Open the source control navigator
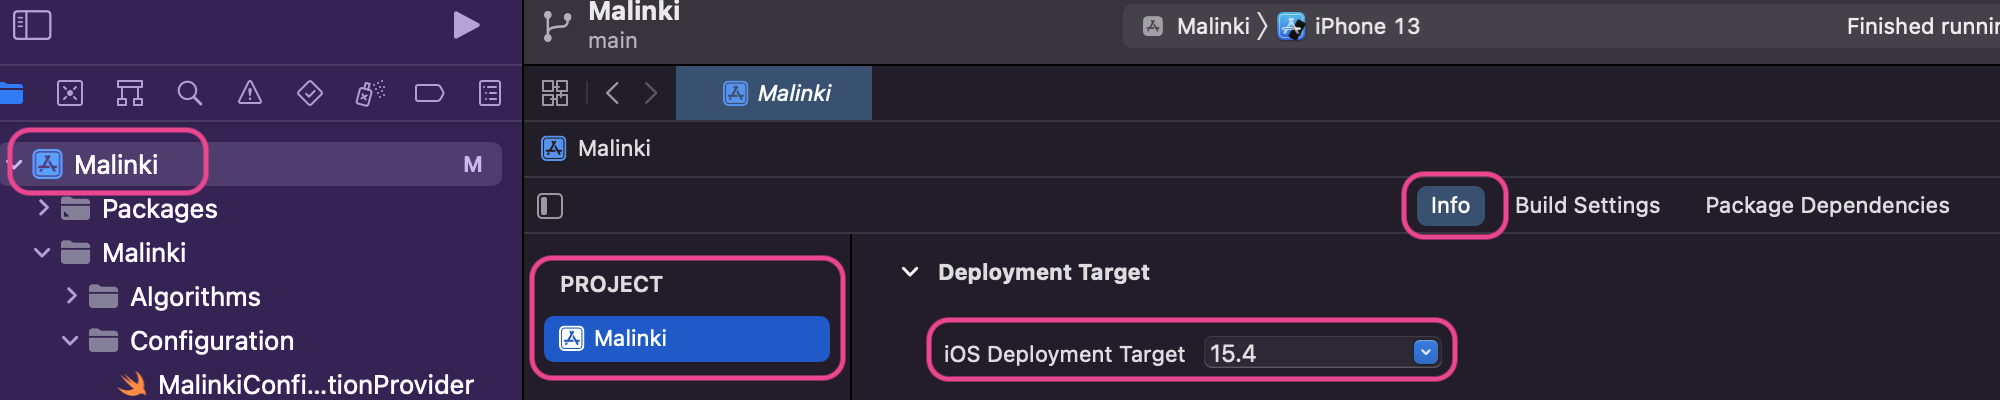Image resolution: width=2000 pixels, height=400 pixels. coord(70,94)
